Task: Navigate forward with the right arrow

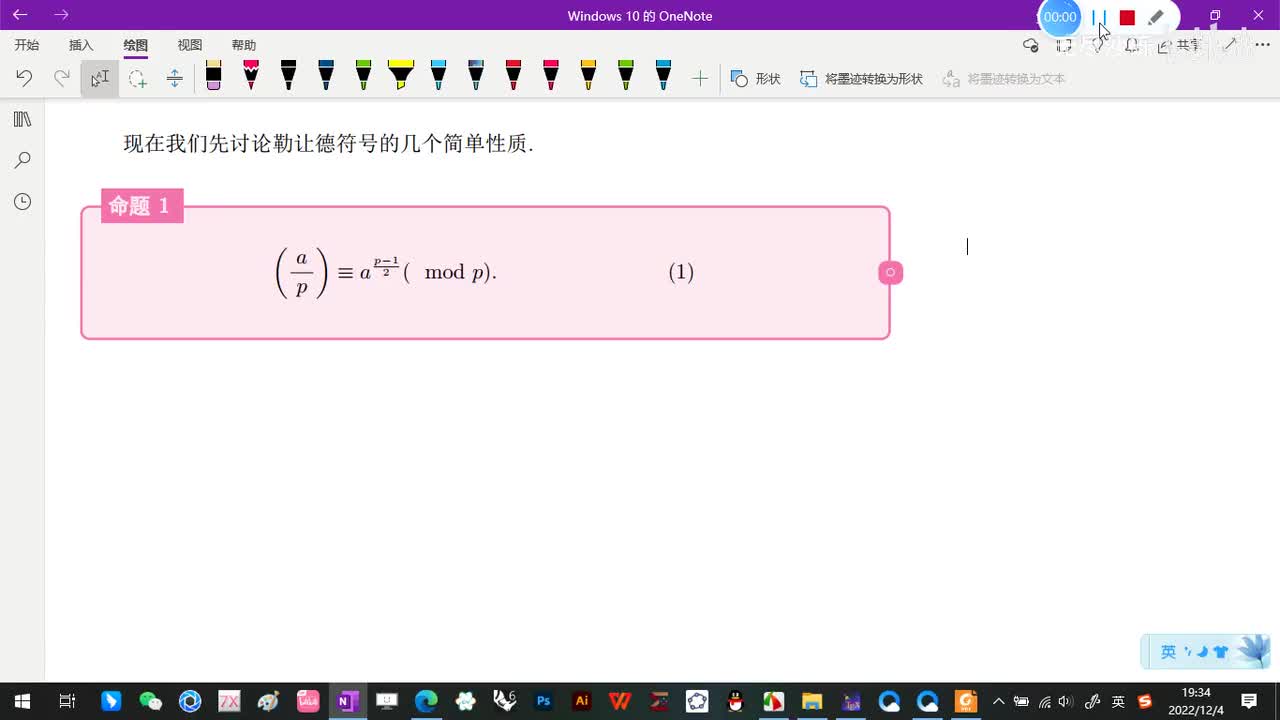Action: 62,15
